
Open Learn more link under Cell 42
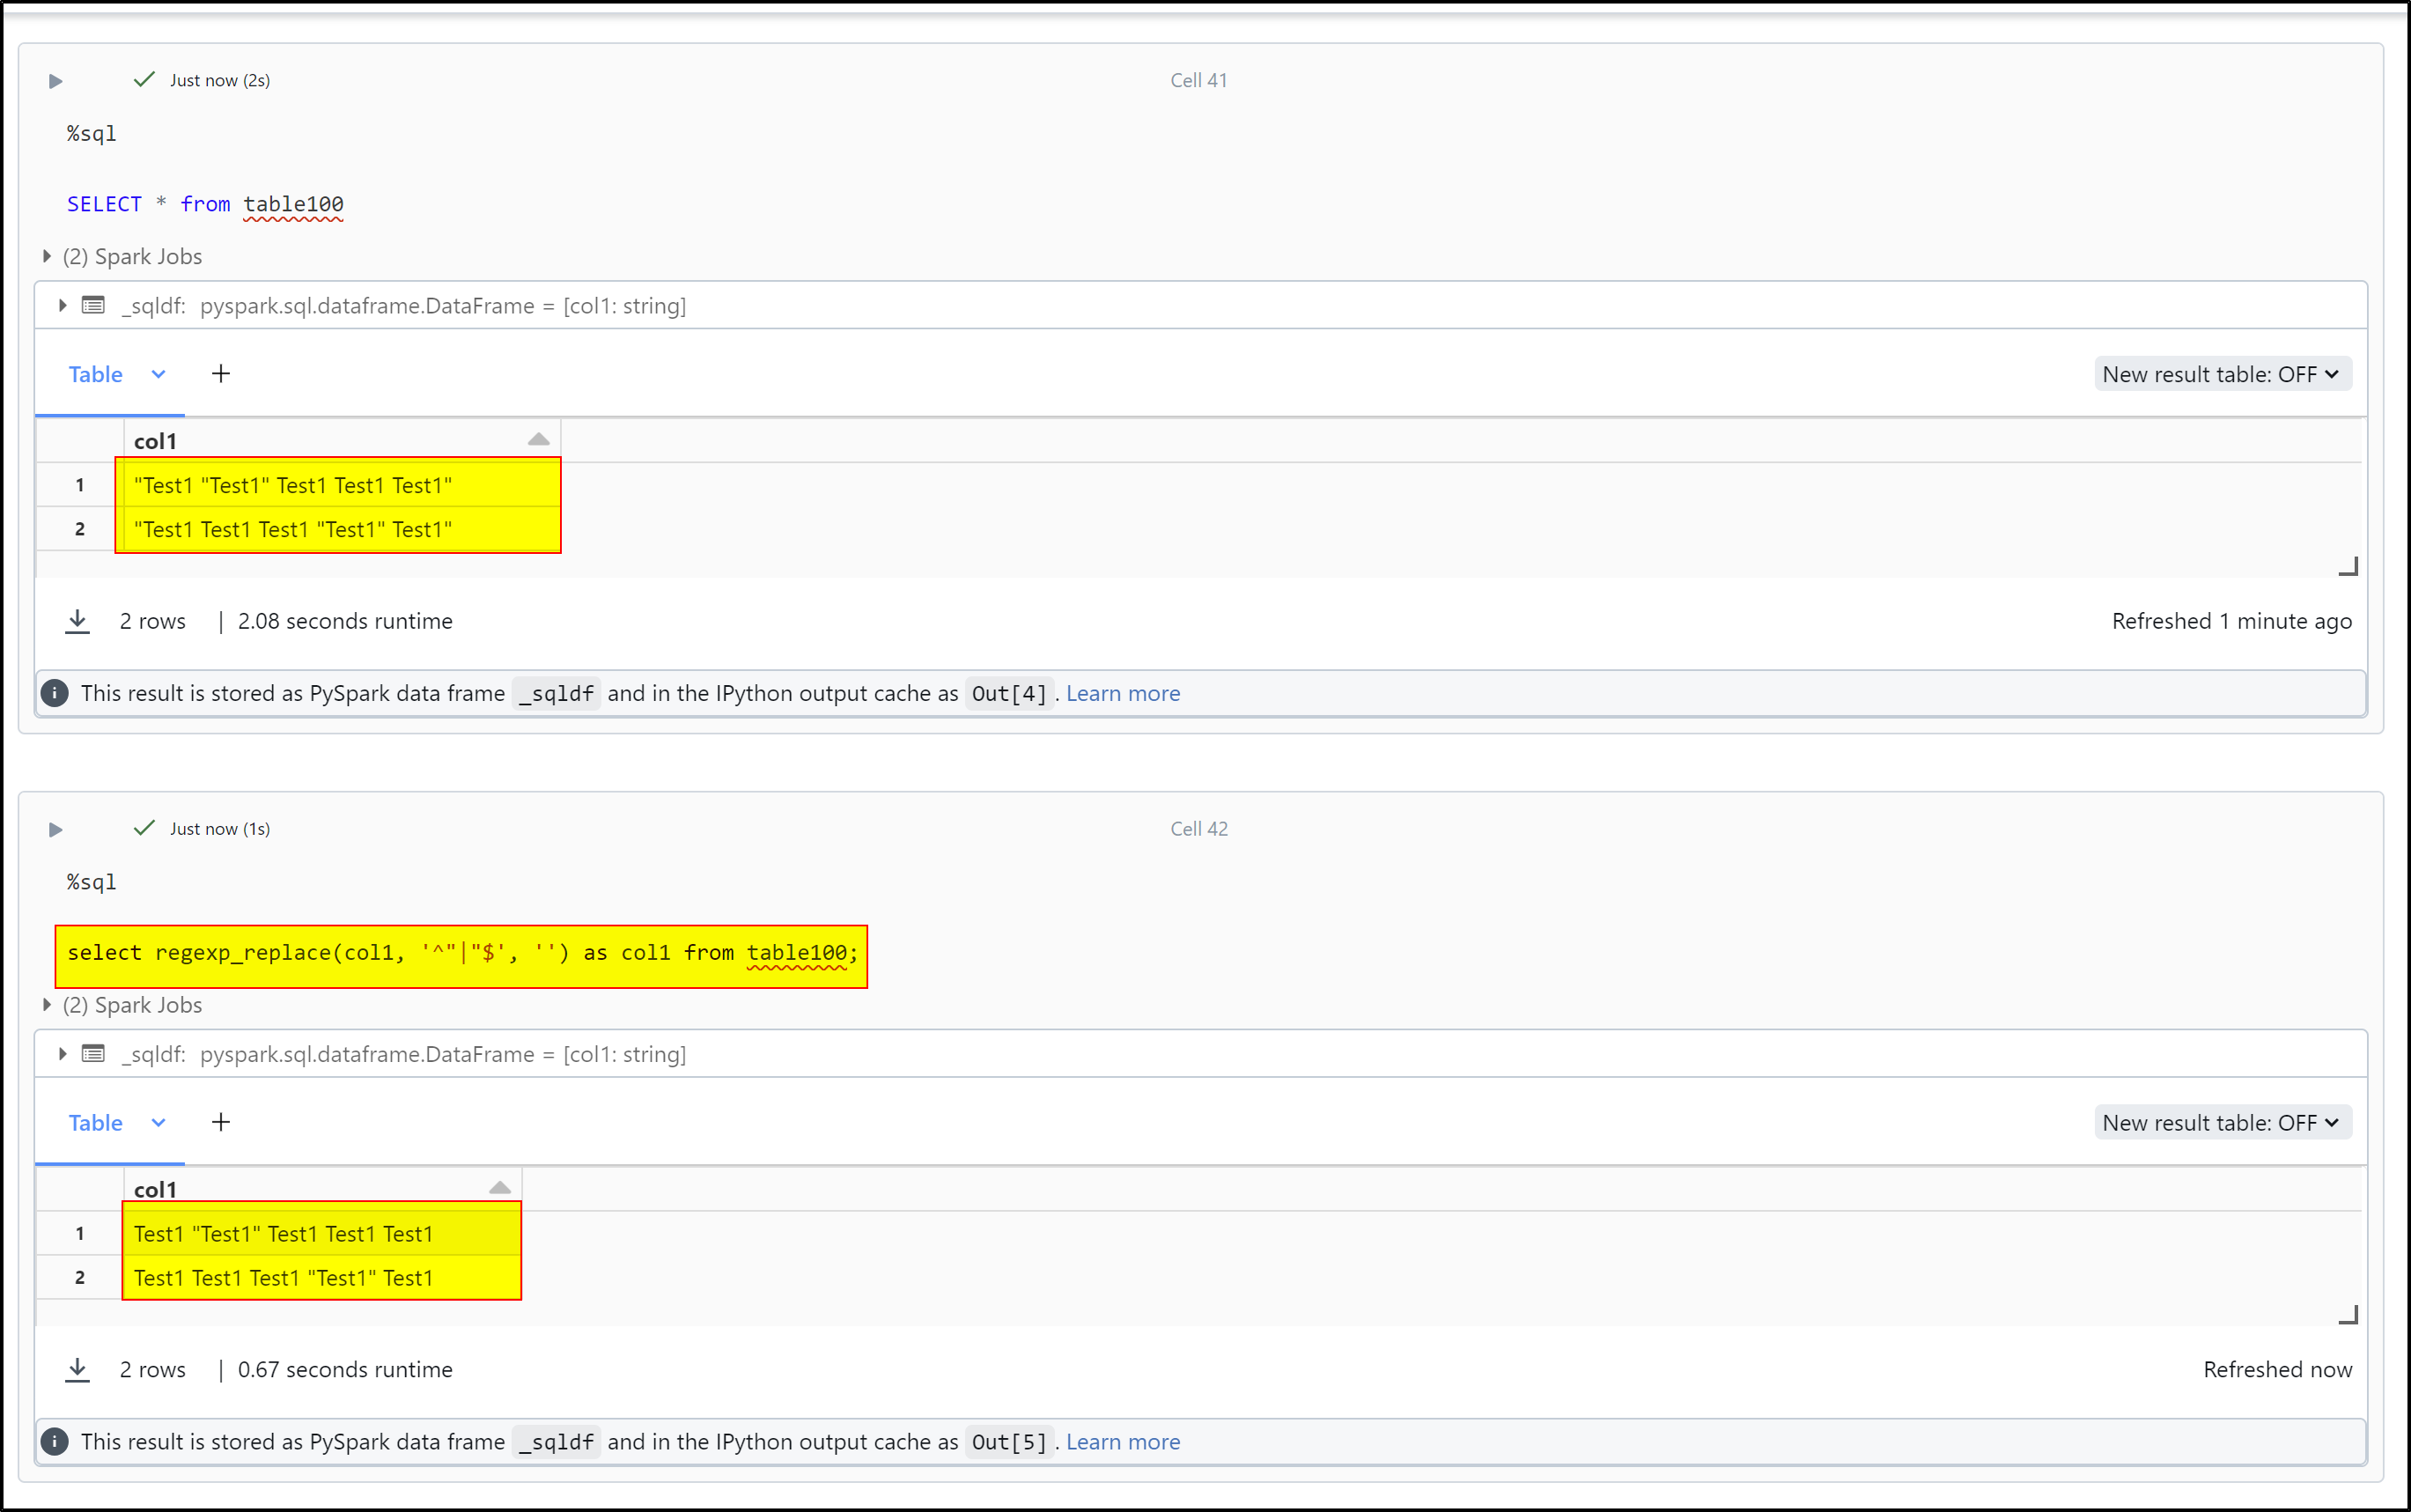click(1122, 1441)
